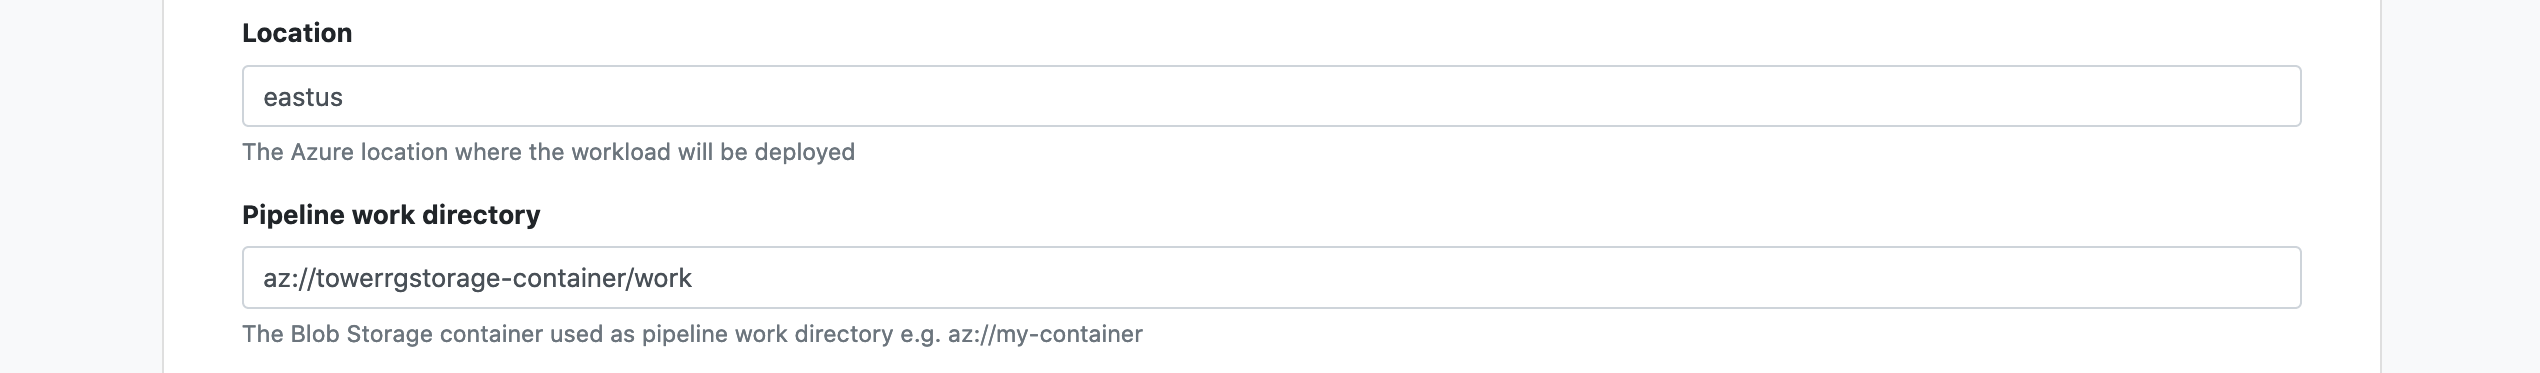
Task: Click the gray page margin left of the form
Action: [80, 186]
